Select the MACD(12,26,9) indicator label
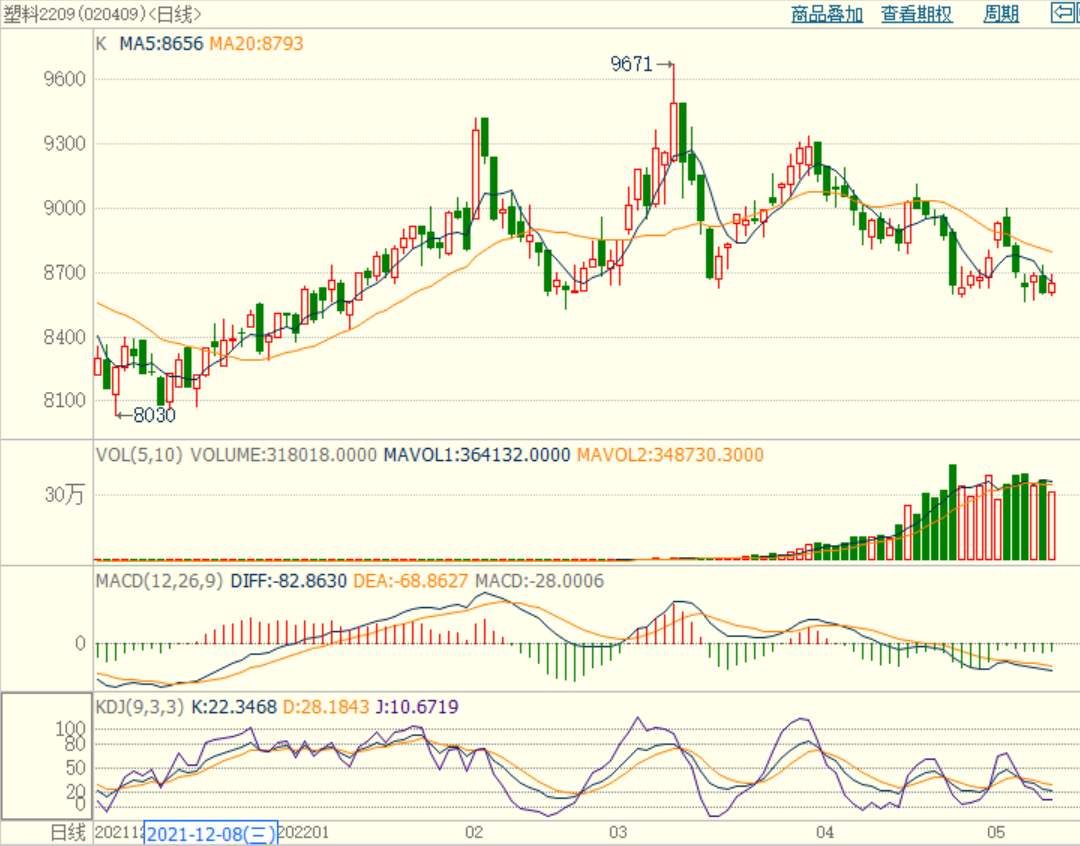Image resolution: width=1080 pixels, height=846 pixels. 160,581
